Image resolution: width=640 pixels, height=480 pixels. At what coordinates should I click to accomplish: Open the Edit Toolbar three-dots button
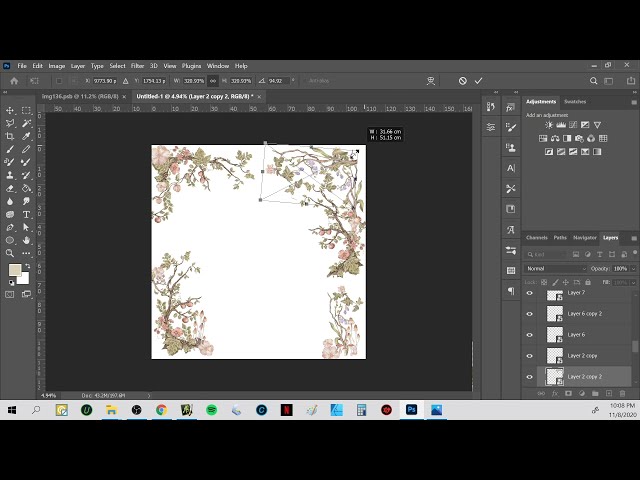[26, 253]
